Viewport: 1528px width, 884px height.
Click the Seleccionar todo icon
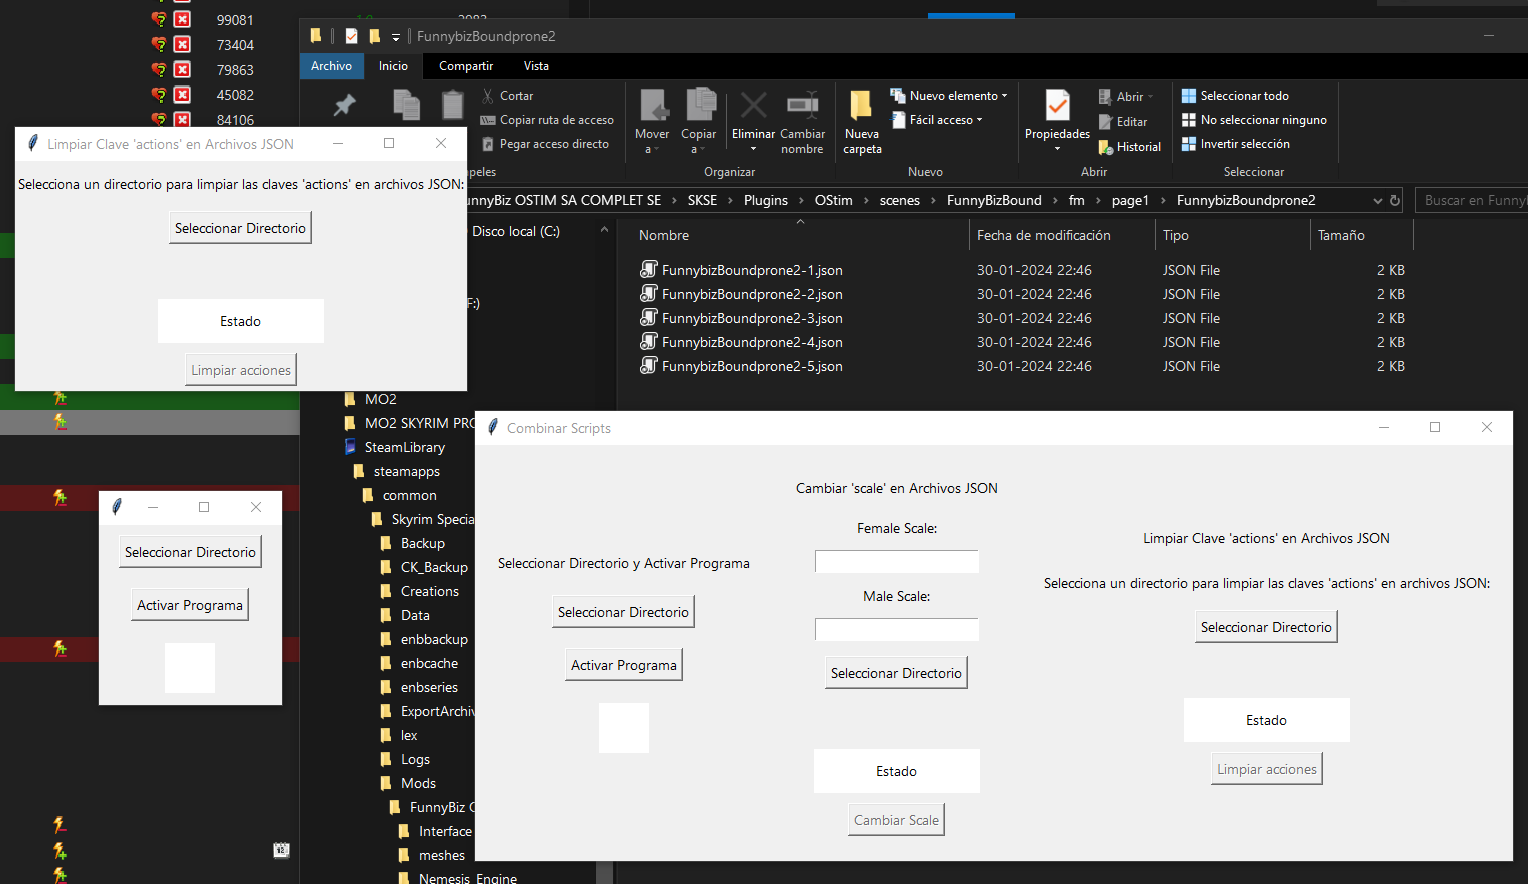click(x=1189, y=96)
